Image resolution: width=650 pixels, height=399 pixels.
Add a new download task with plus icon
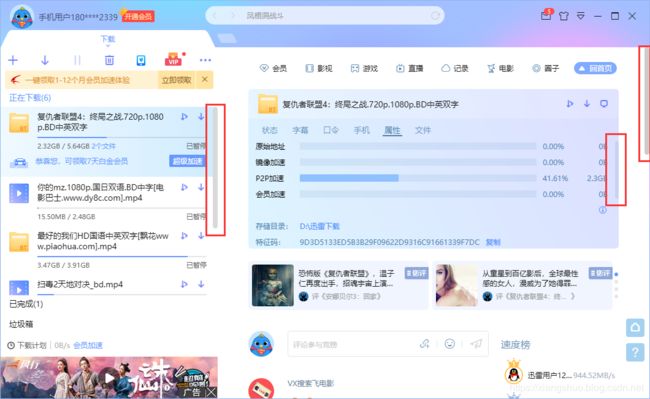[13, 60]
